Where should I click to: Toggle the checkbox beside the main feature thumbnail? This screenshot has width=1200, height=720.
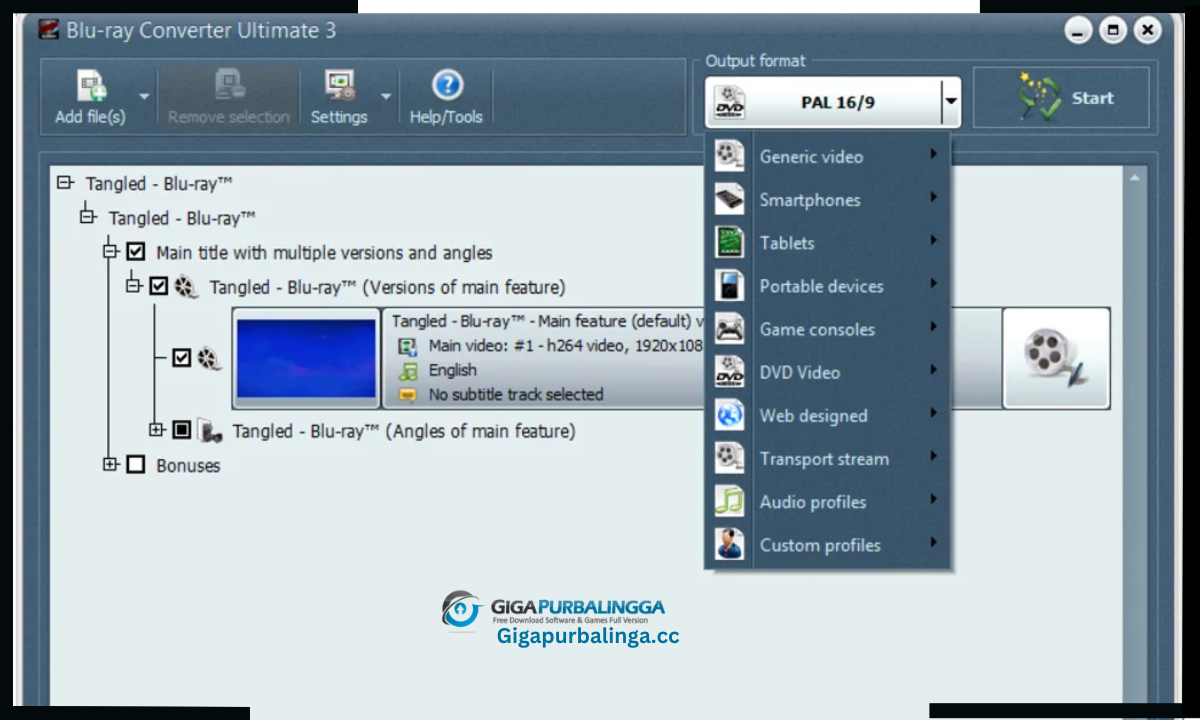click(181, 357)
